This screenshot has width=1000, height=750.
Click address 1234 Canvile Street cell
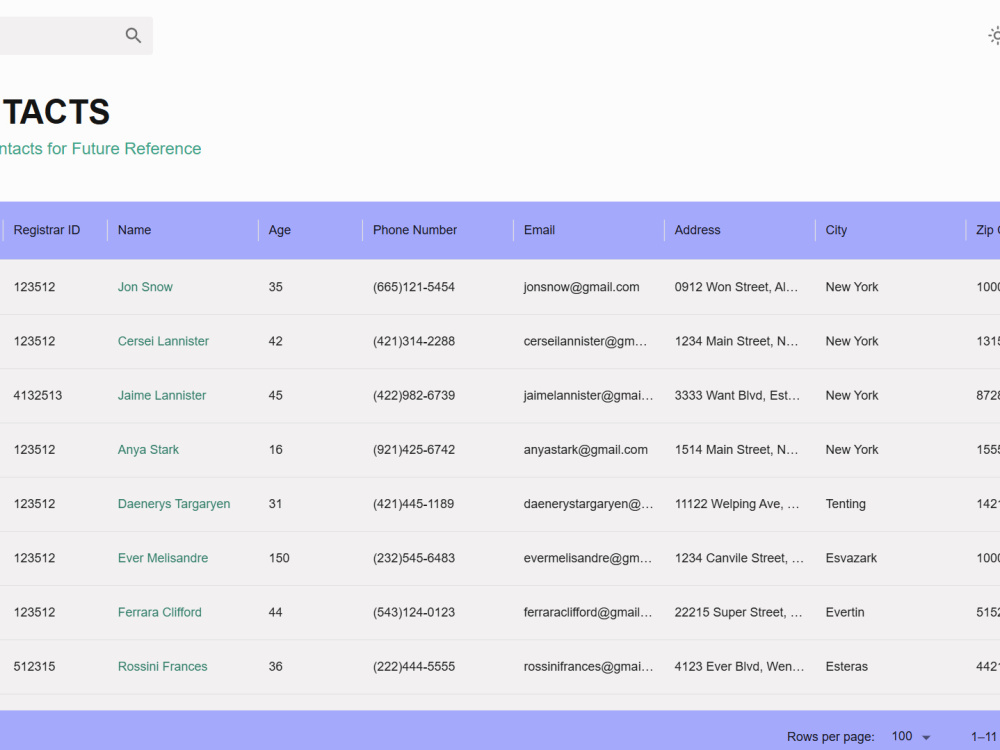(x=740, y=558)
